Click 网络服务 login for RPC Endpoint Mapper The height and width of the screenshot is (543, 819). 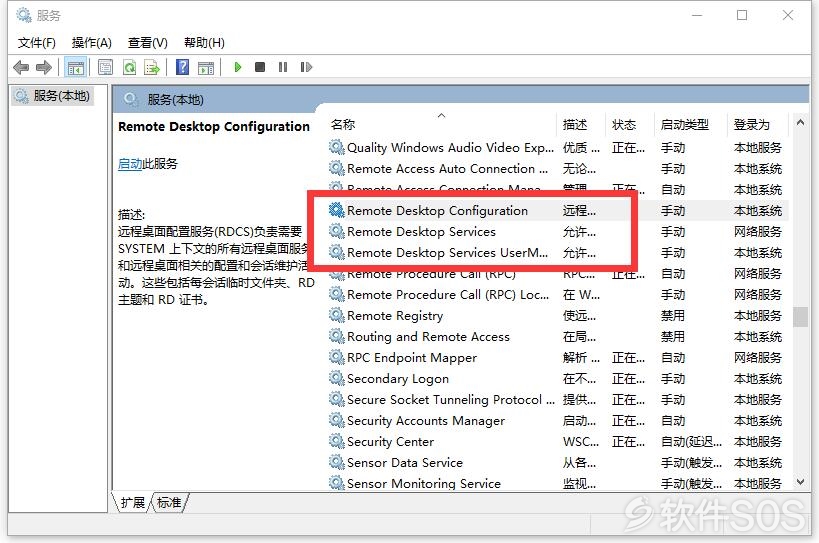(x=758, y=358)
